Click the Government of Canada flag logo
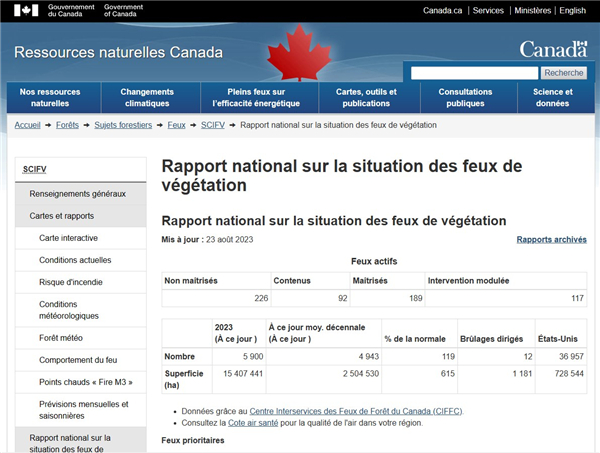The height and width of the screenshot is (453, 600). [x=29, y=10]
